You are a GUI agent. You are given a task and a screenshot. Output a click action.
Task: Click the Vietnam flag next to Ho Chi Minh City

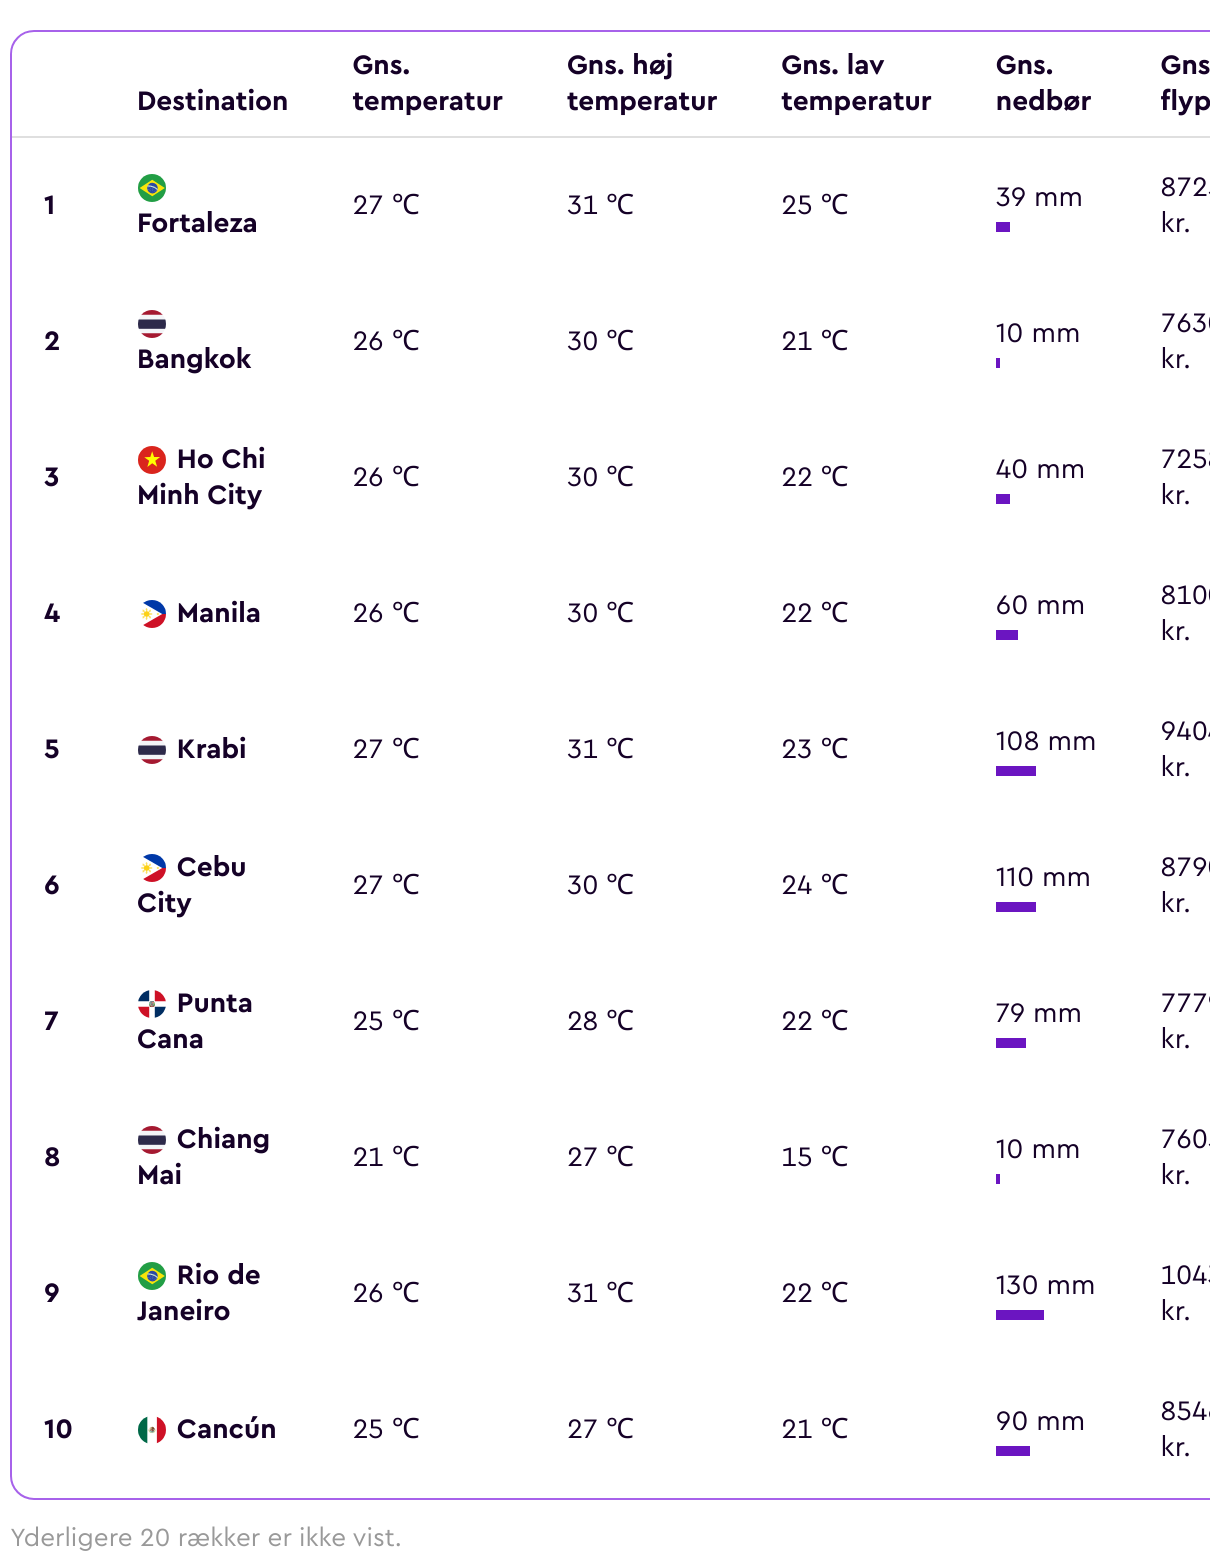click(x=152, y=459)
